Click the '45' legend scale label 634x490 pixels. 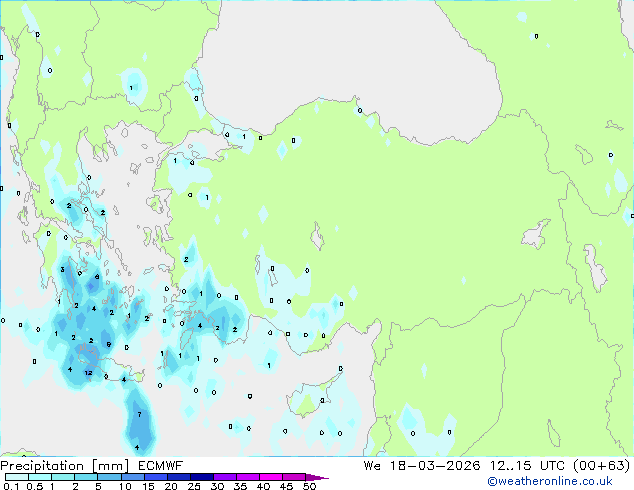point(286,486)
